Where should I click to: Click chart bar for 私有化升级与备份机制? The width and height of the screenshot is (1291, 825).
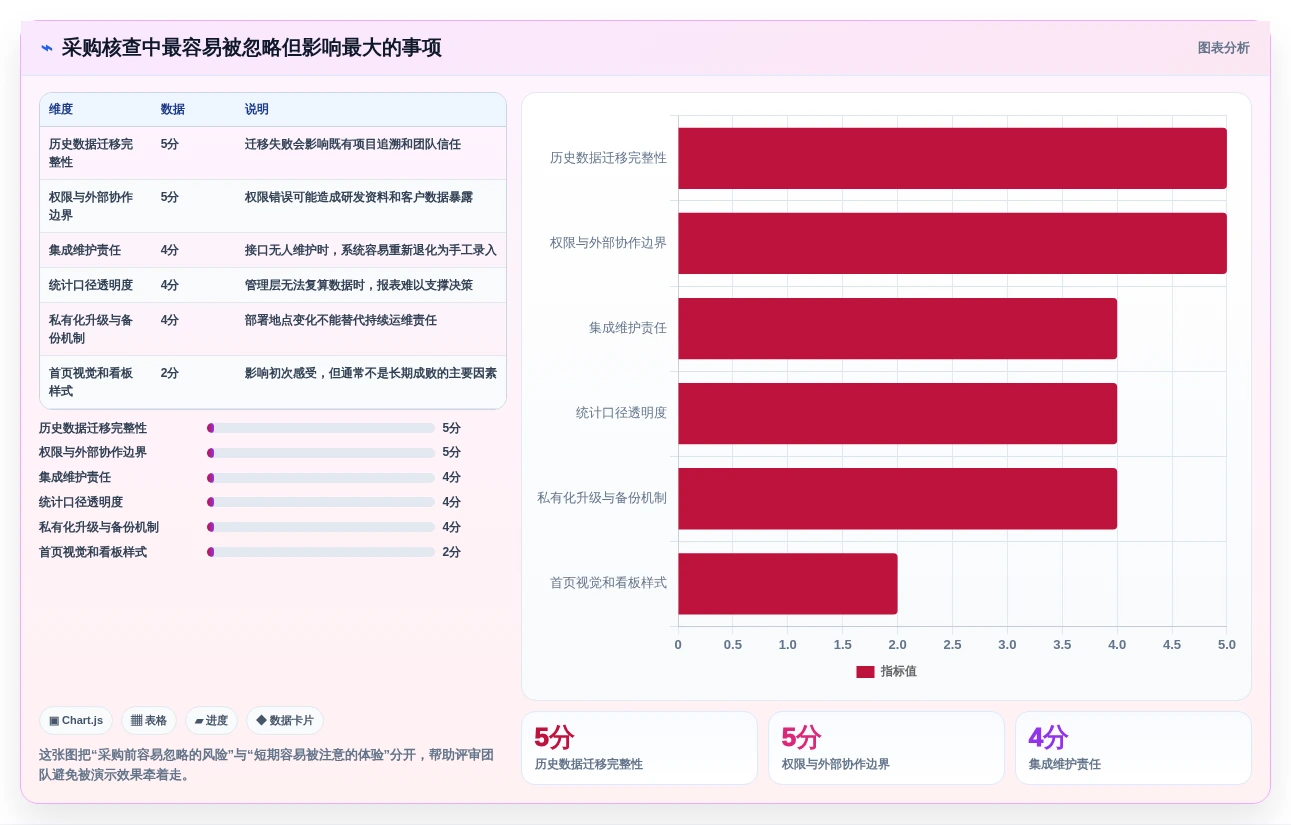coord(897,498)
